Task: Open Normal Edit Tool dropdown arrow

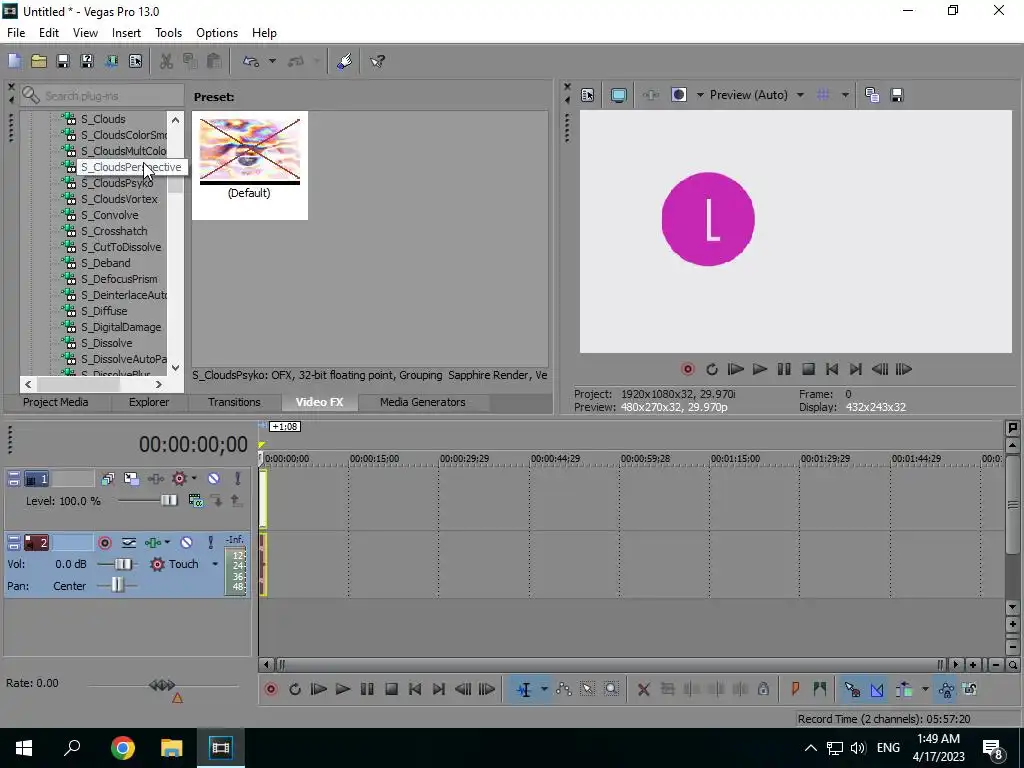Action: tap(544, 689)
